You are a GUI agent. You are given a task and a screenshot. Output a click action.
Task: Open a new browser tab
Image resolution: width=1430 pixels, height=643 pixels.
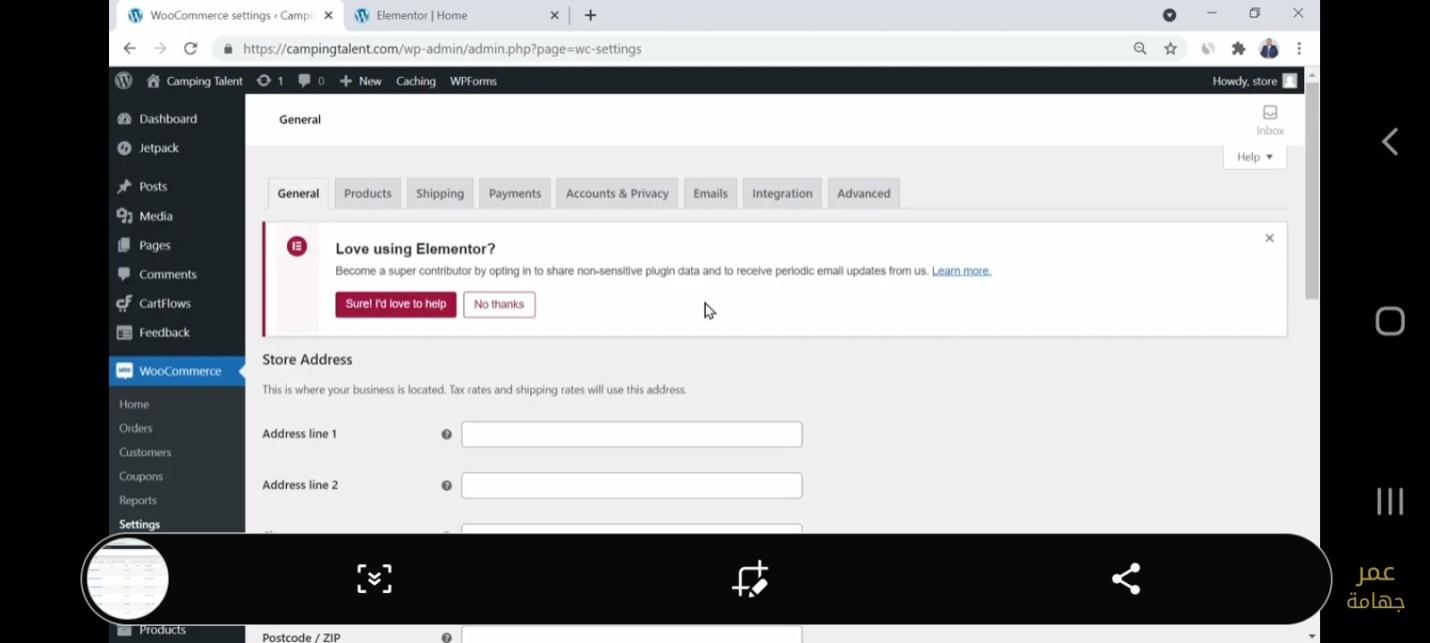(x=590, y=15)
